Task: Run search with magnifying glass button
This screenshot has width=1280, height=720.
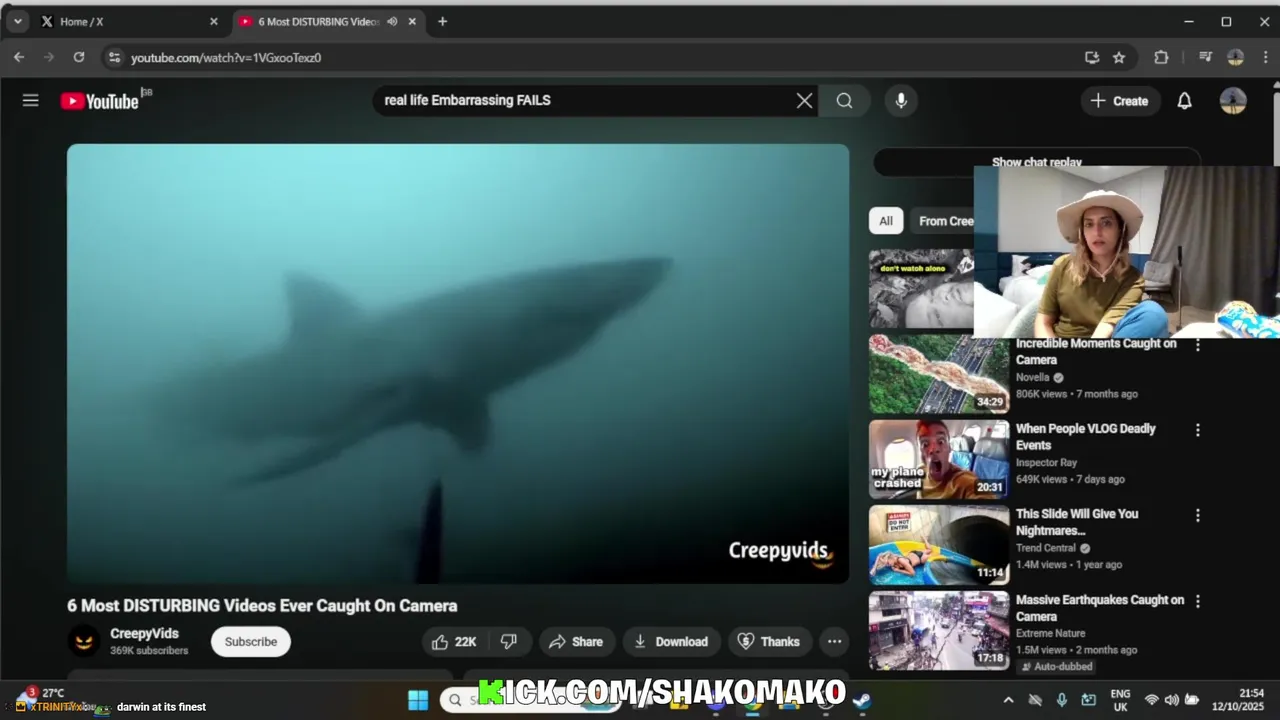Action: coord(844,100)
